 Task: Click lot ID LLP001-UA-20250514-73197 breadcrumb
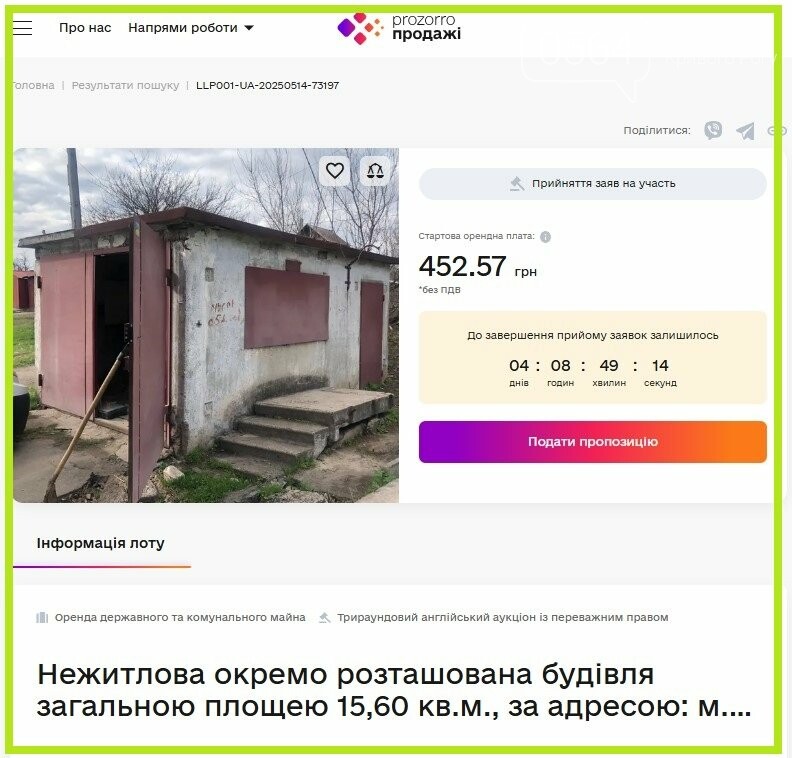click(267, 85)
